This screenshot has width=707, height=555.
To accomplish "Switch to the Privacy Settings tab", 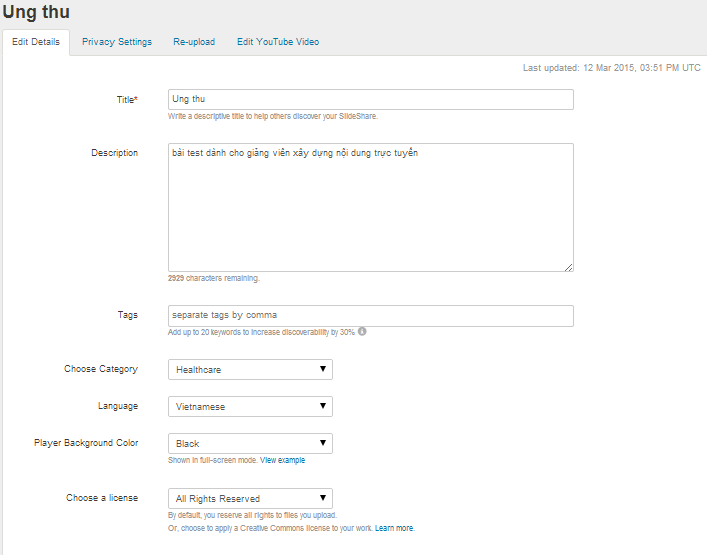I will click(x=117, y=42).
